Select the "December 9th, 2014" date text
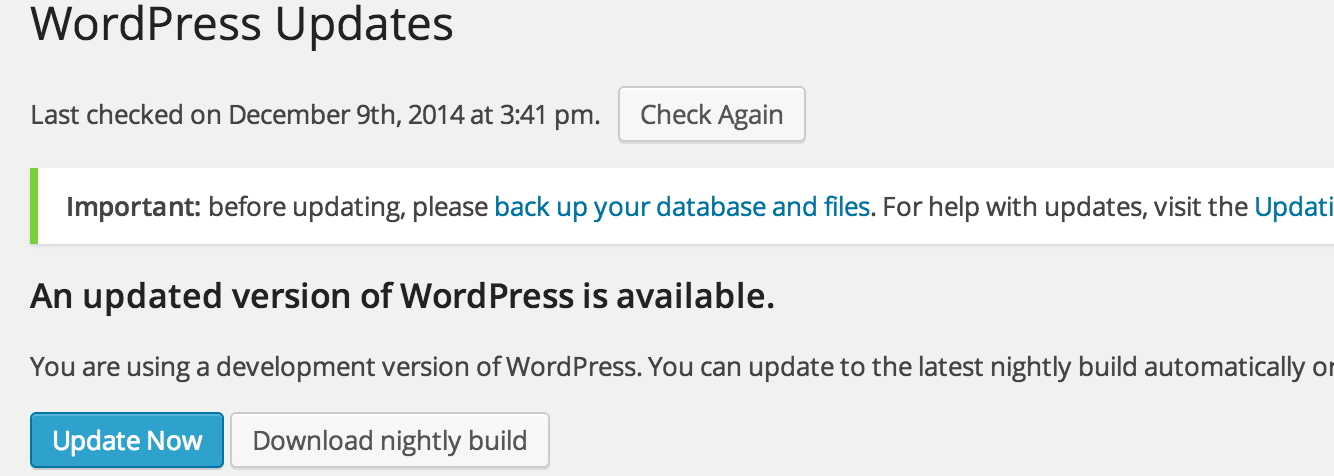Screen dimensions: 1334x476 pyautogui.click(x=346, y=115)
